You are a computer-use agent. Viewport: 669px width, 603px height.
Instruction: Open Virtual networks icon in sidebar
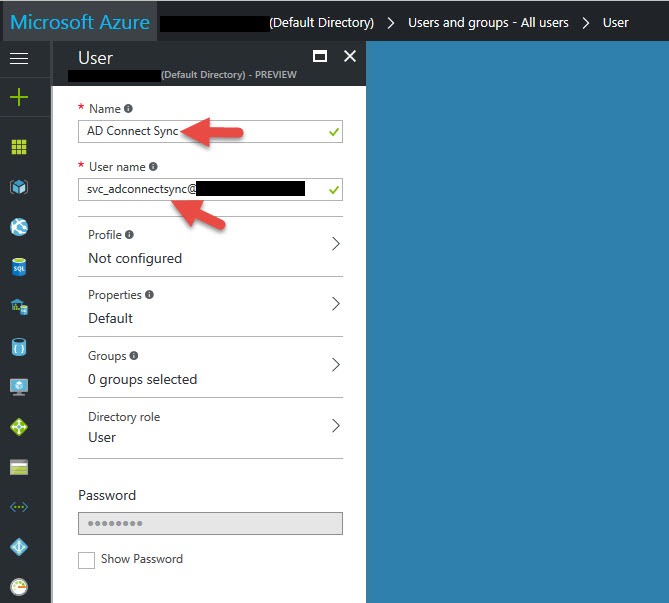[19, 507]
